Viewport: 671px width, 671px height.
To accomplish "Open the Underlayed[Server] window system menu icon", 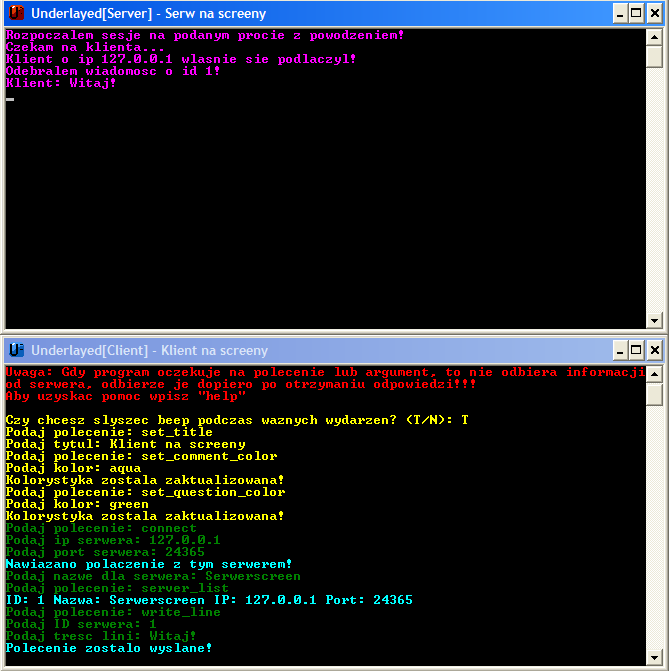I will pos(16,14).
